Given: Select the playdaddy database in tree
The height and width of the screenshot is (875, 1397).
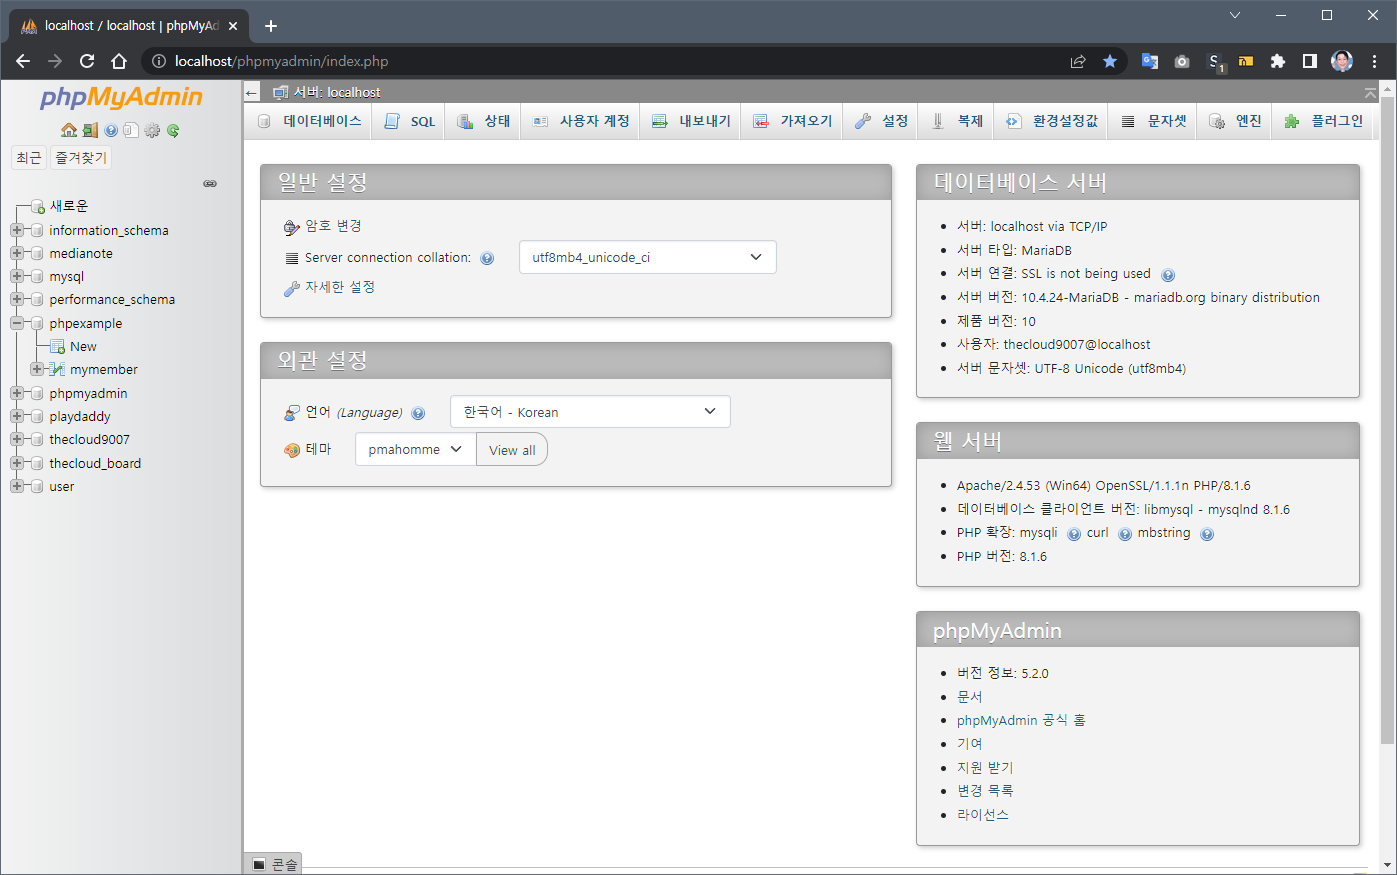Looking at the screenshot, I should coord(80,417).
